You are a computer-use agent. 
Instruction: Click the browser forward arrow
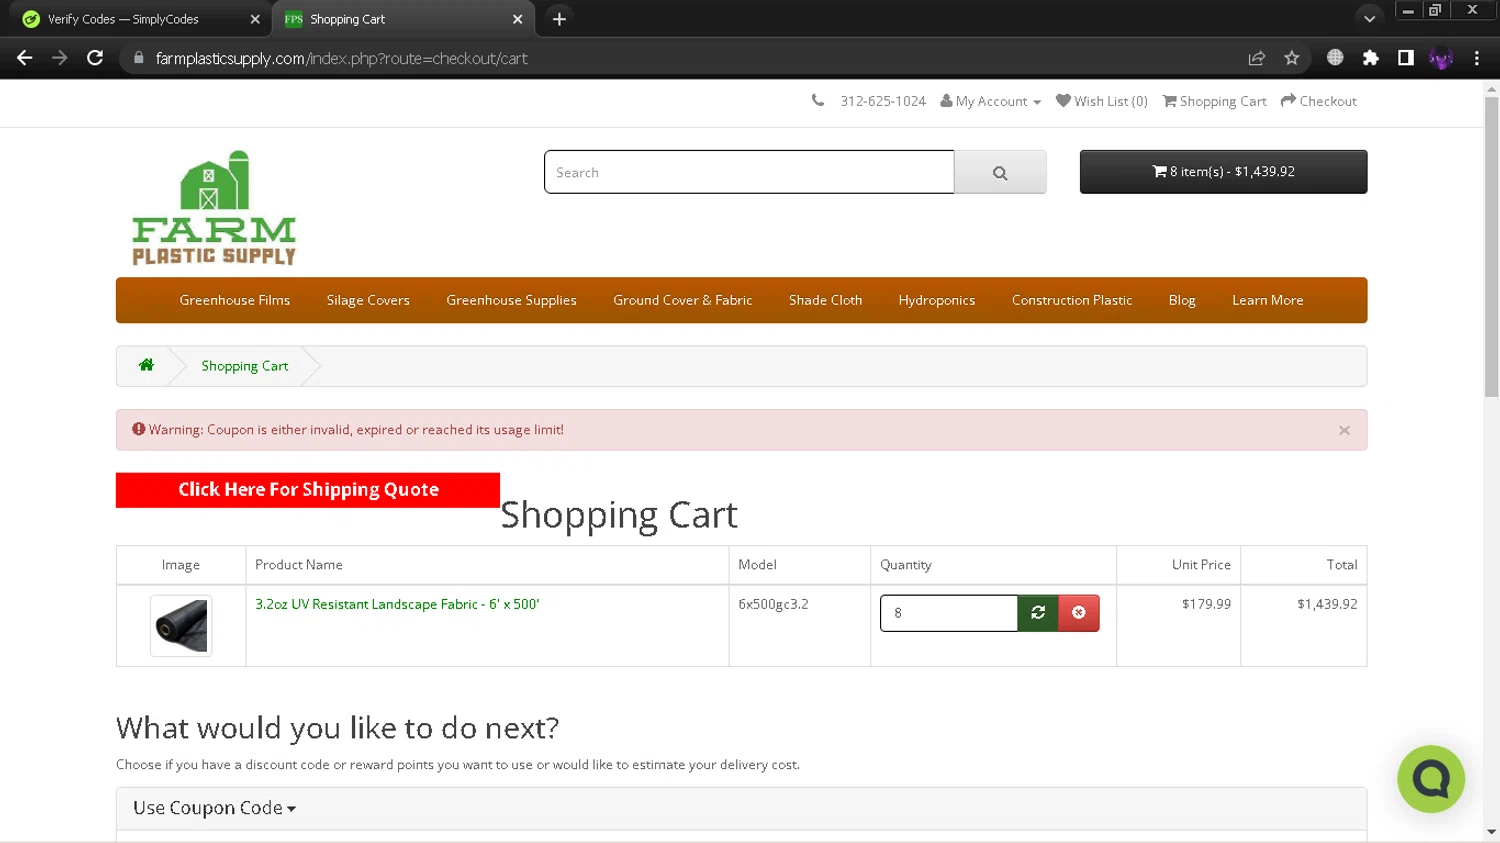(60, 58)
